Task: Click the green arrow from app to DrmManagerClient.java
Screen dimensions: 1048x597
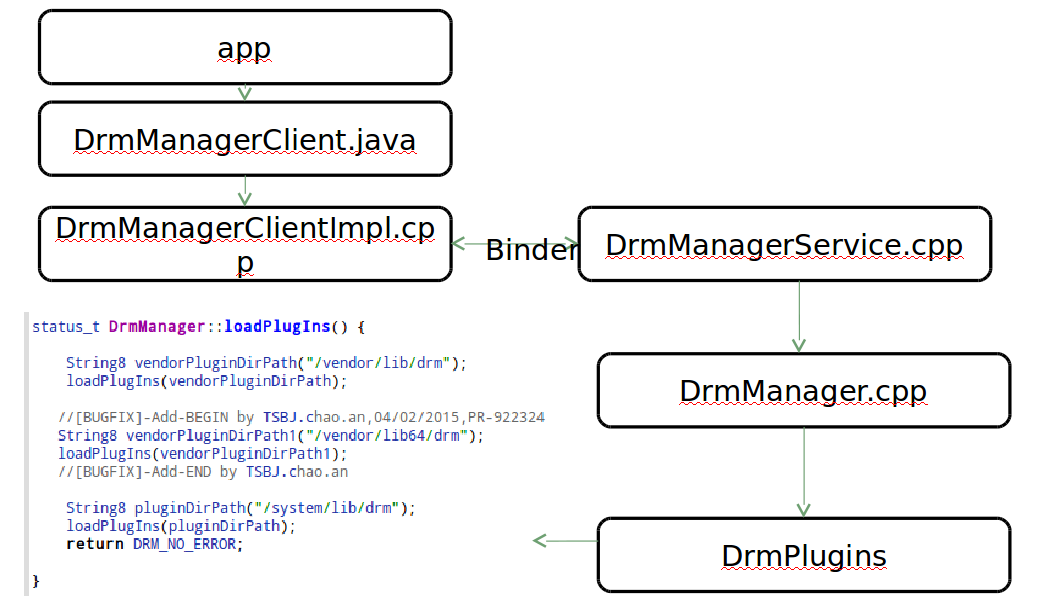Action: pyautogui.click(x=244, y=92)
